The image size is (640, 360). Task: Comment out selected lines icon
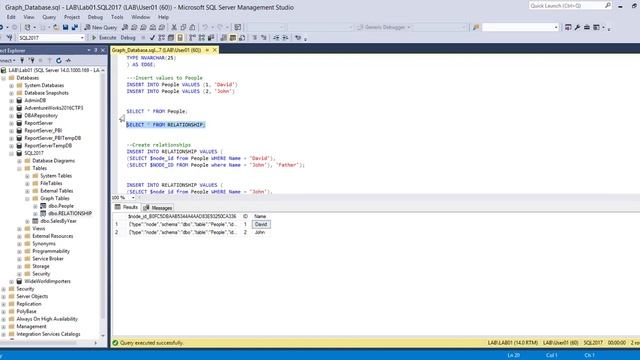[x=254, y=38]
